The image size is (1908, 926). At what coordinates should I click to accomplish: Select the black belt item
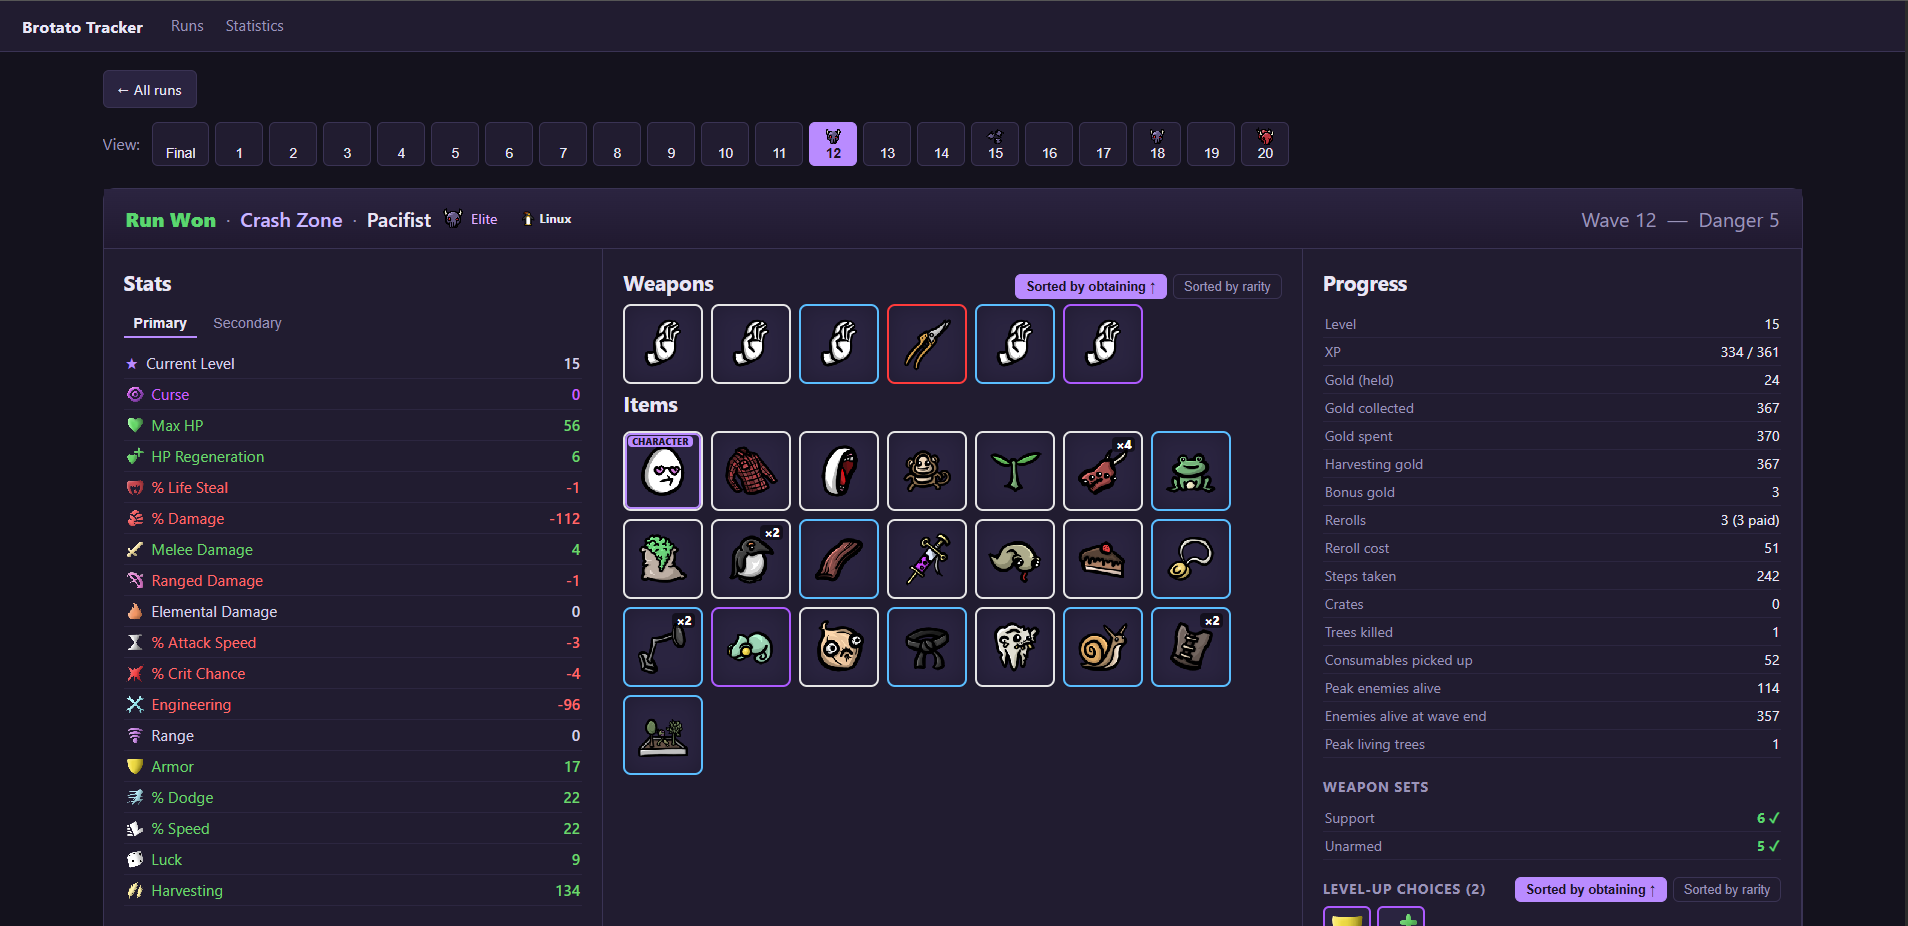coord(927,647)
